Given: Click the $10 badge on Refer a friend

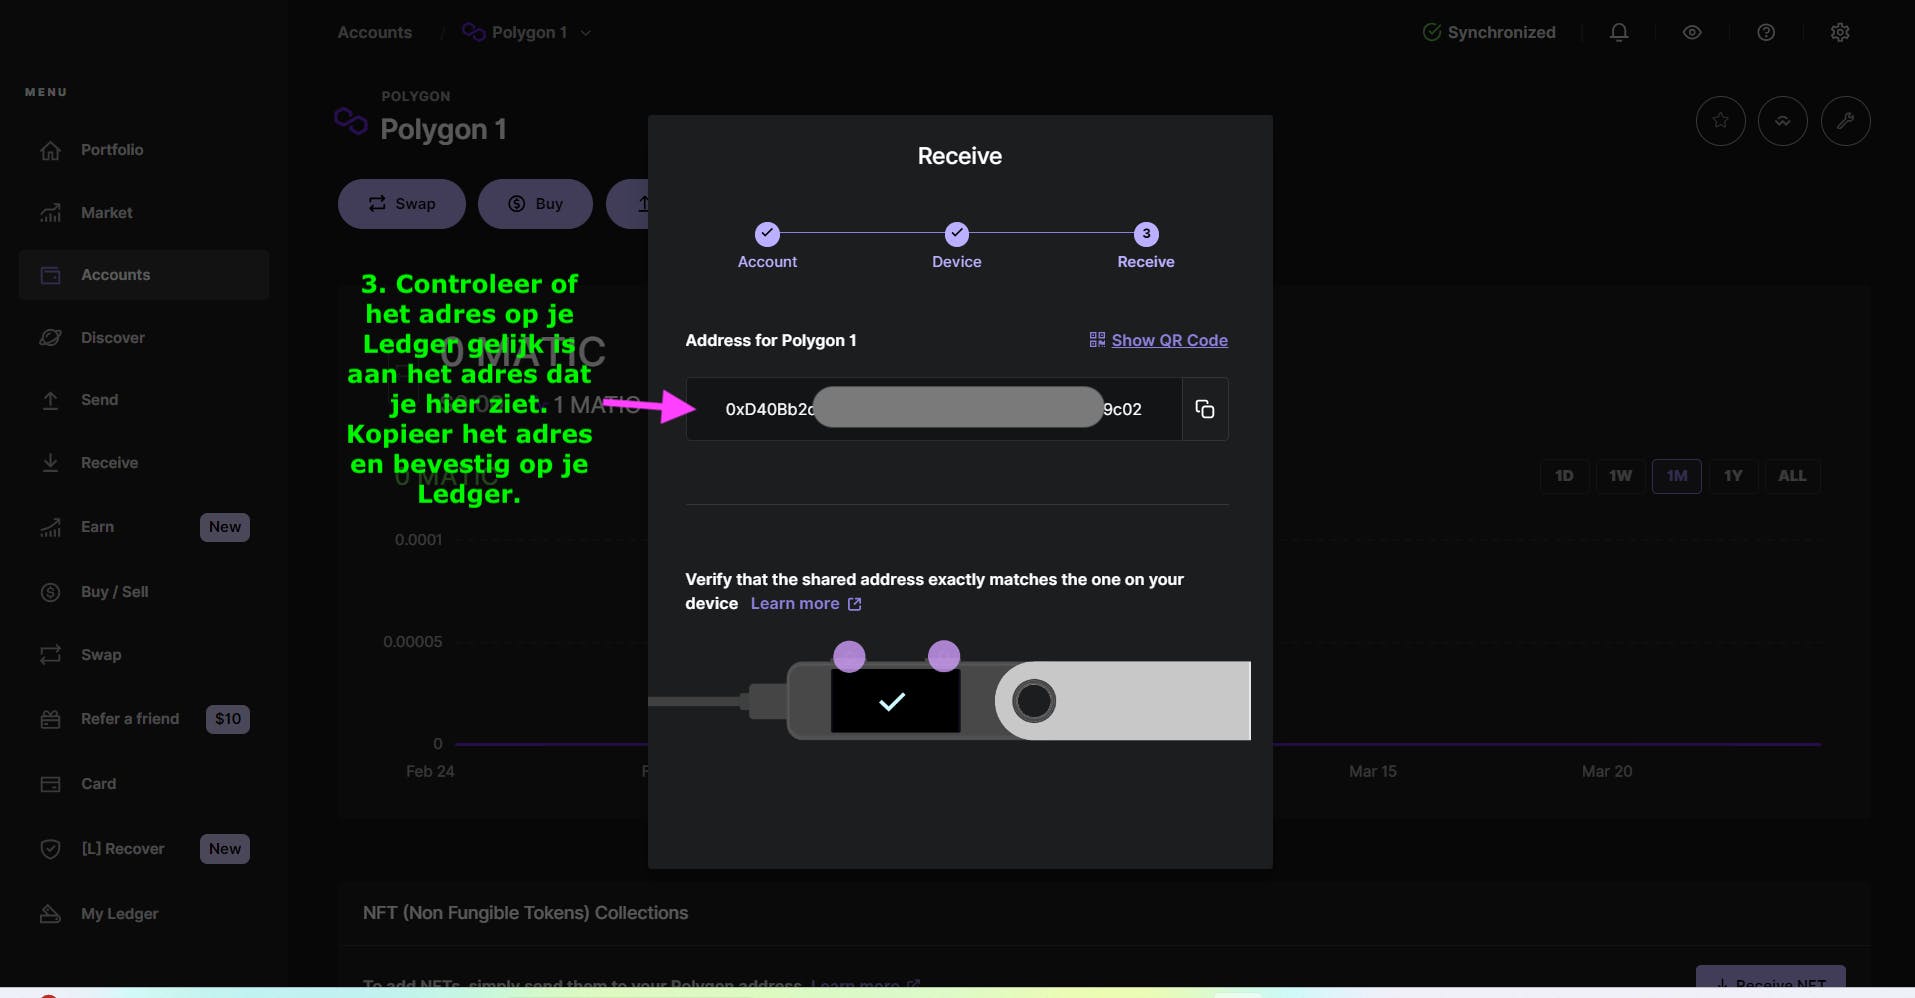Looking at the screenshot, I should pos(228,719).
